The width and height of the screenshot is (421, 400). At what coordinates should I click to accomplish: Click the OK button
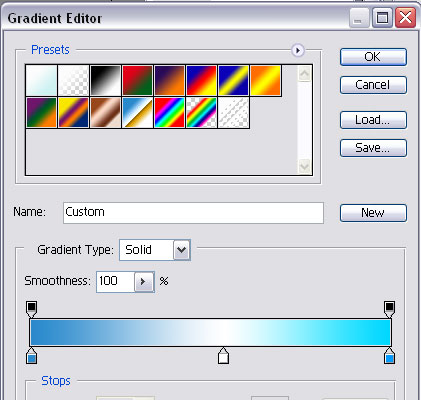(x=373, y=57)
